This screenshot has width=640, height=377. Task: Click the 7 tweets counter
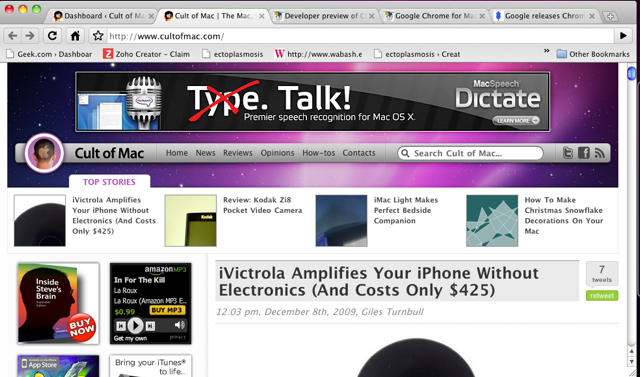[x=602, y=274]
